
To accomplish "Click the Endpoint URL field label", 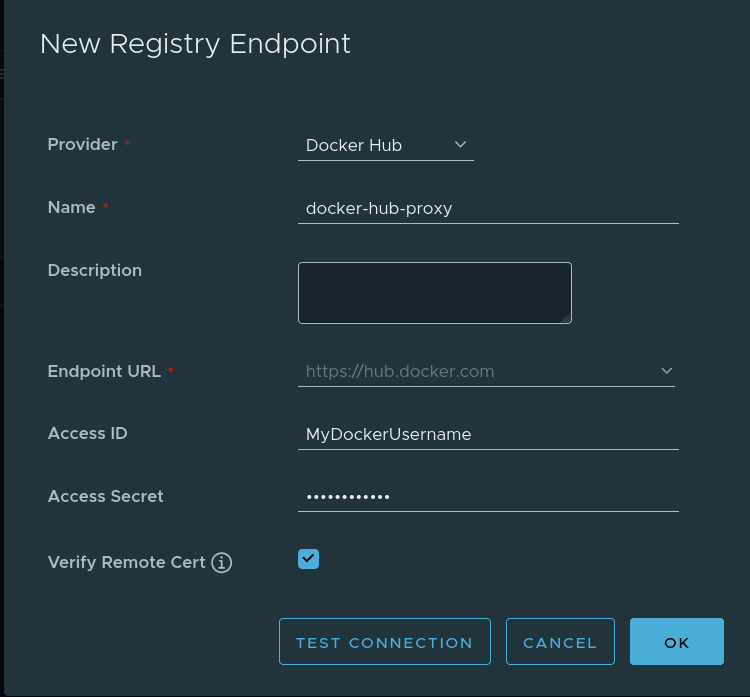I will [x=104, y=371].
